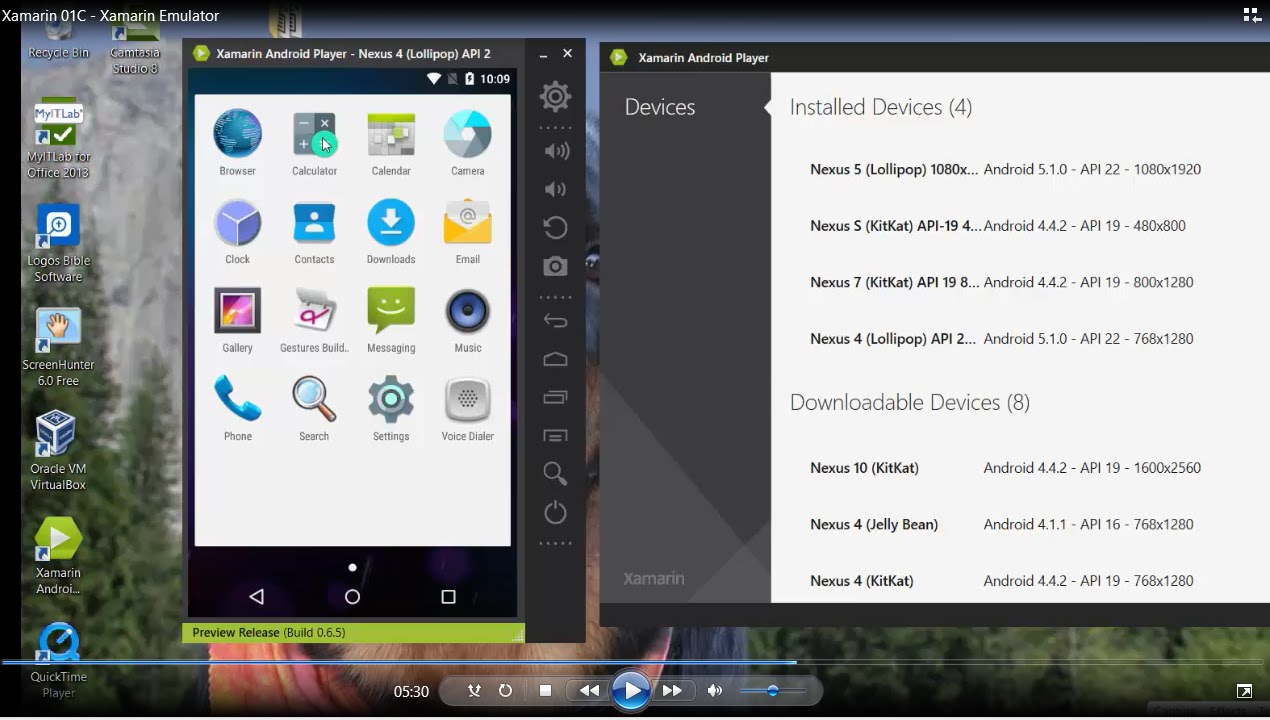This screenshot has width=1270, height=720.
Task: Open emulator settings gear in side toolbar
Action: (555, 97)
